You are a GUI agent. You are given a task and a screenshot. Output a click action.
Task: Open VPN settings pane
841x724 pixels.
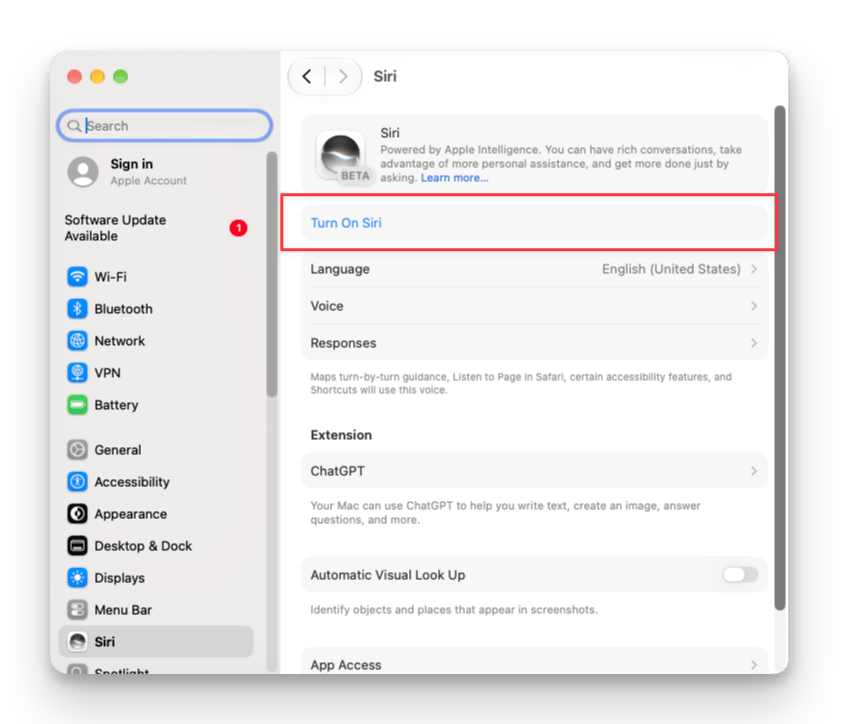click(156, 373)
